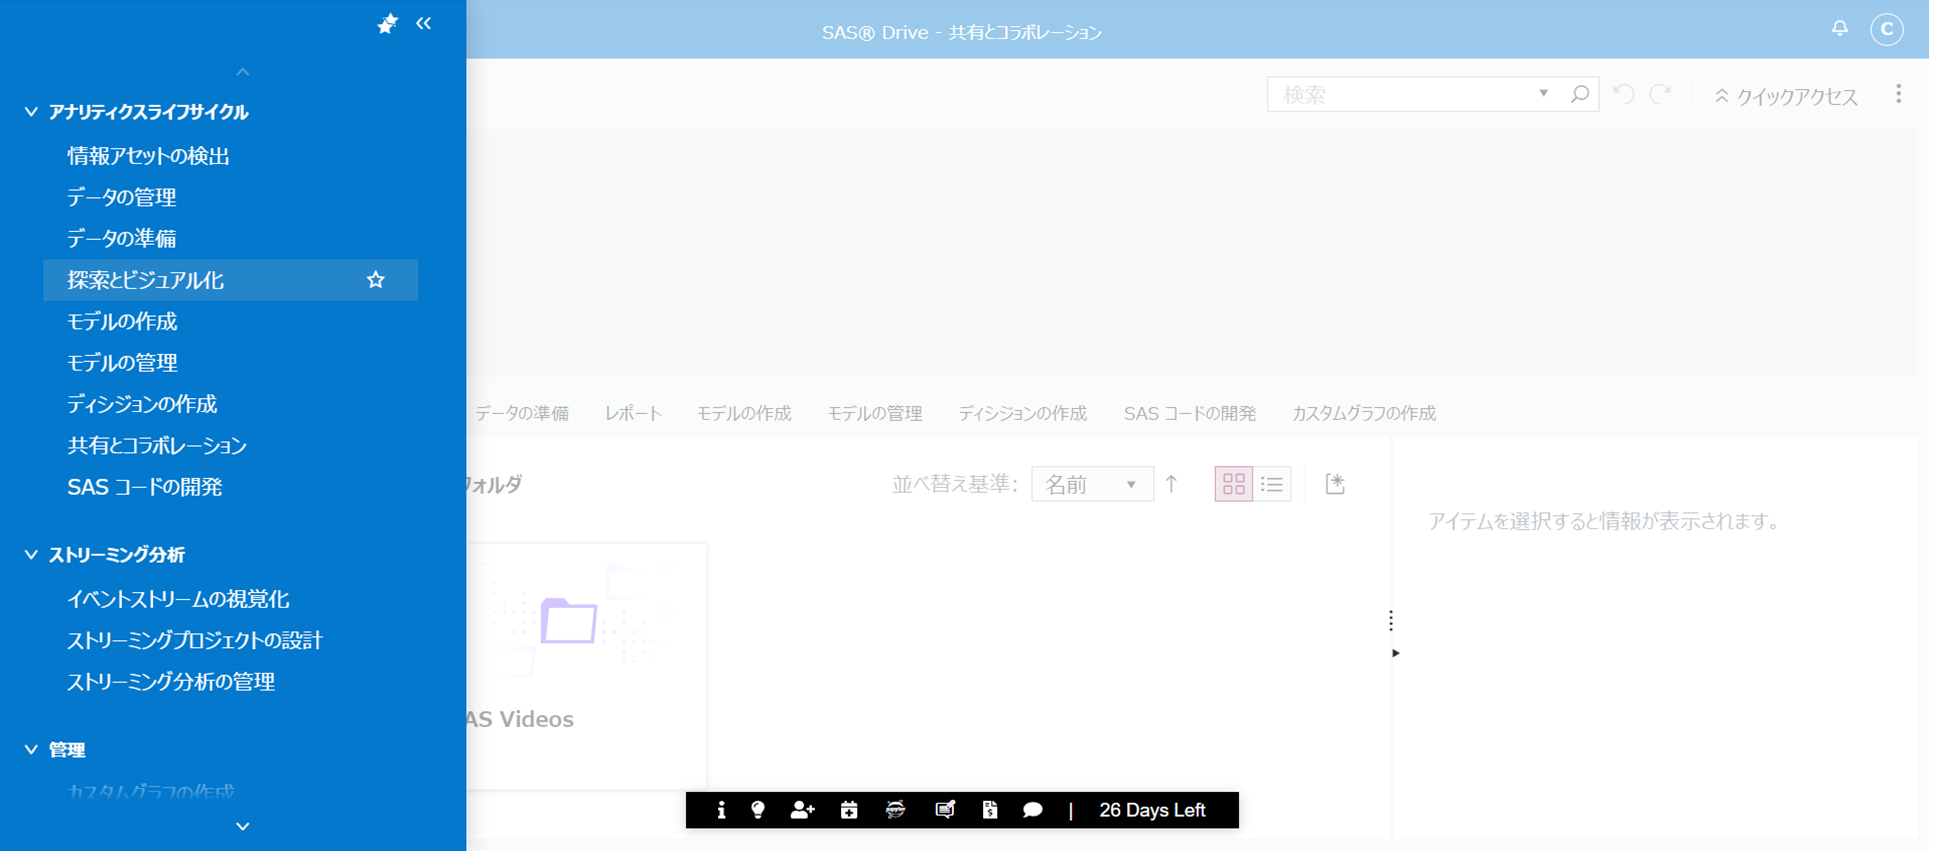Image resolution: width=1934 pixels, height=852 pixels.
Task: Select the モデルの作成 tab
Action: tap(744, 413)
